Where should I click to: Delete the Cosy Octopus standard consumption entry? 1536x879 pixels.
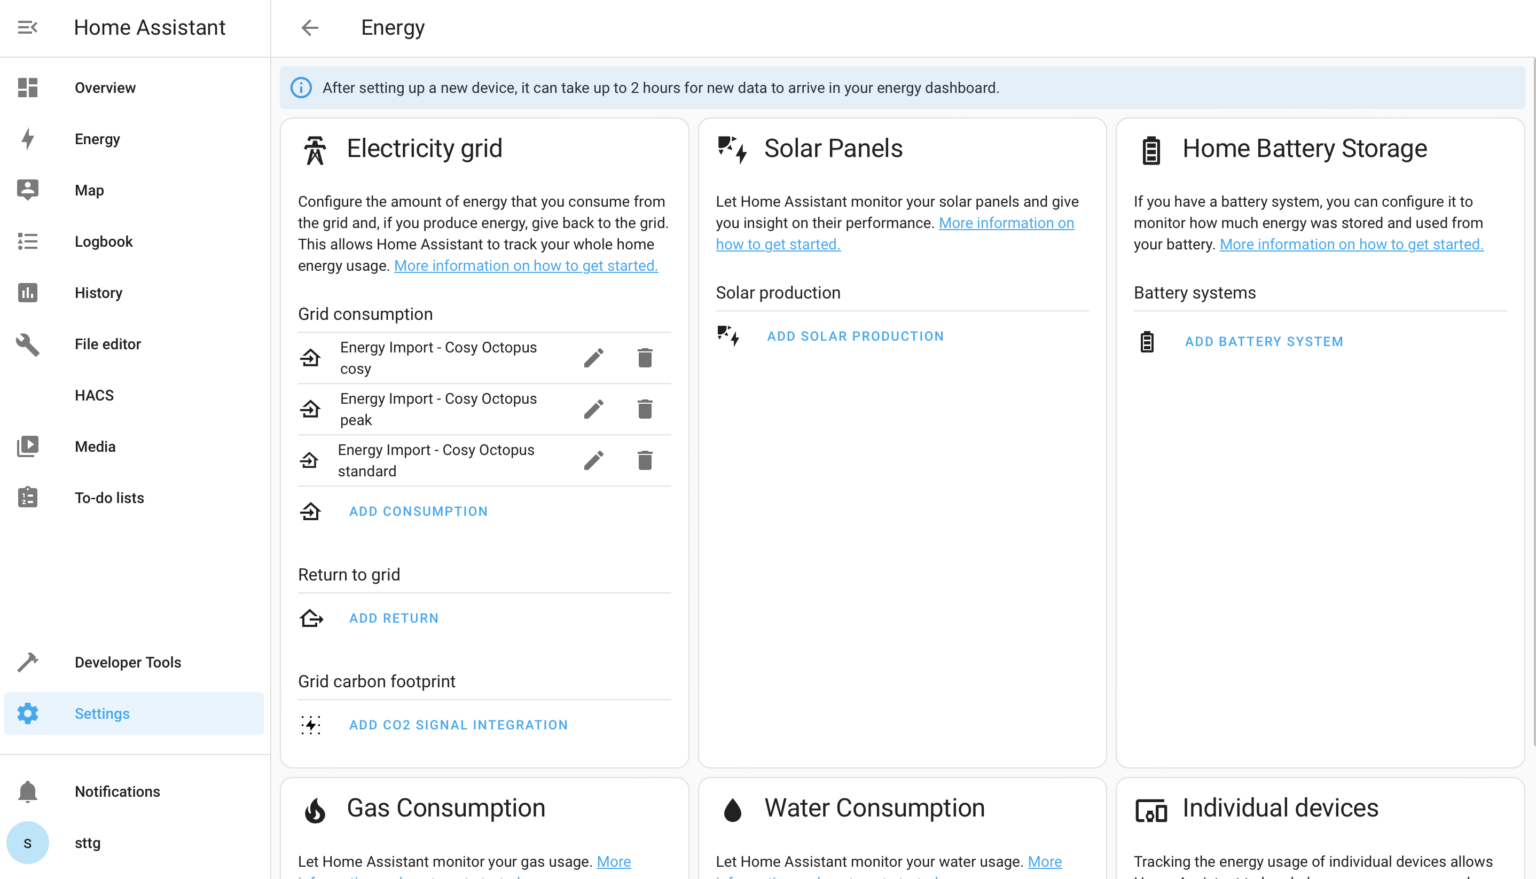coord(645,460)
